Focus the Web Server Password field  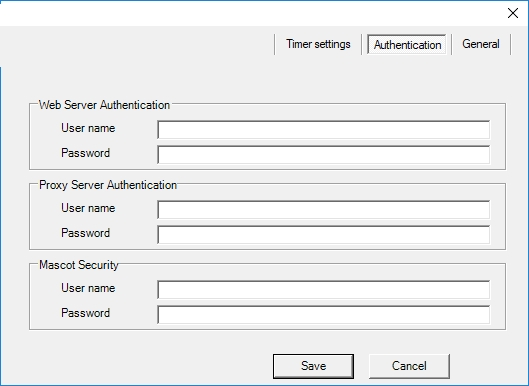(324, 155)
